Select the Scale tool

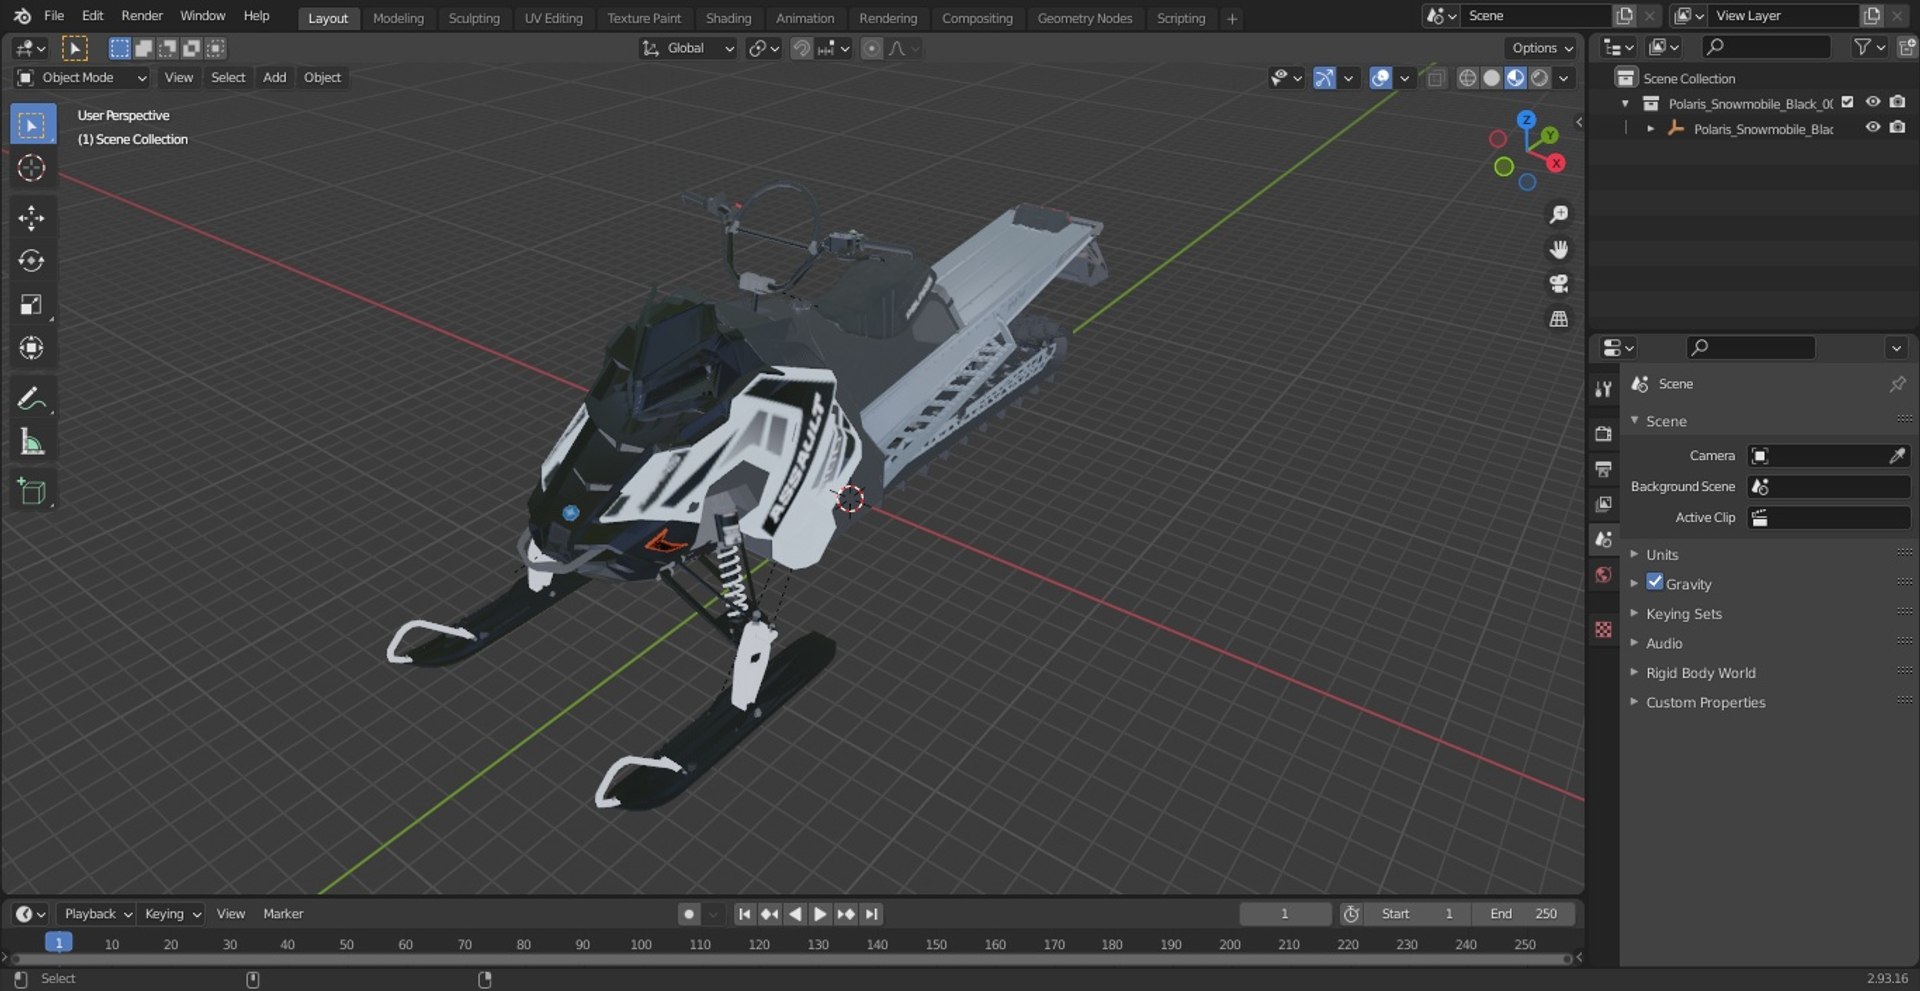pos(32,304)
